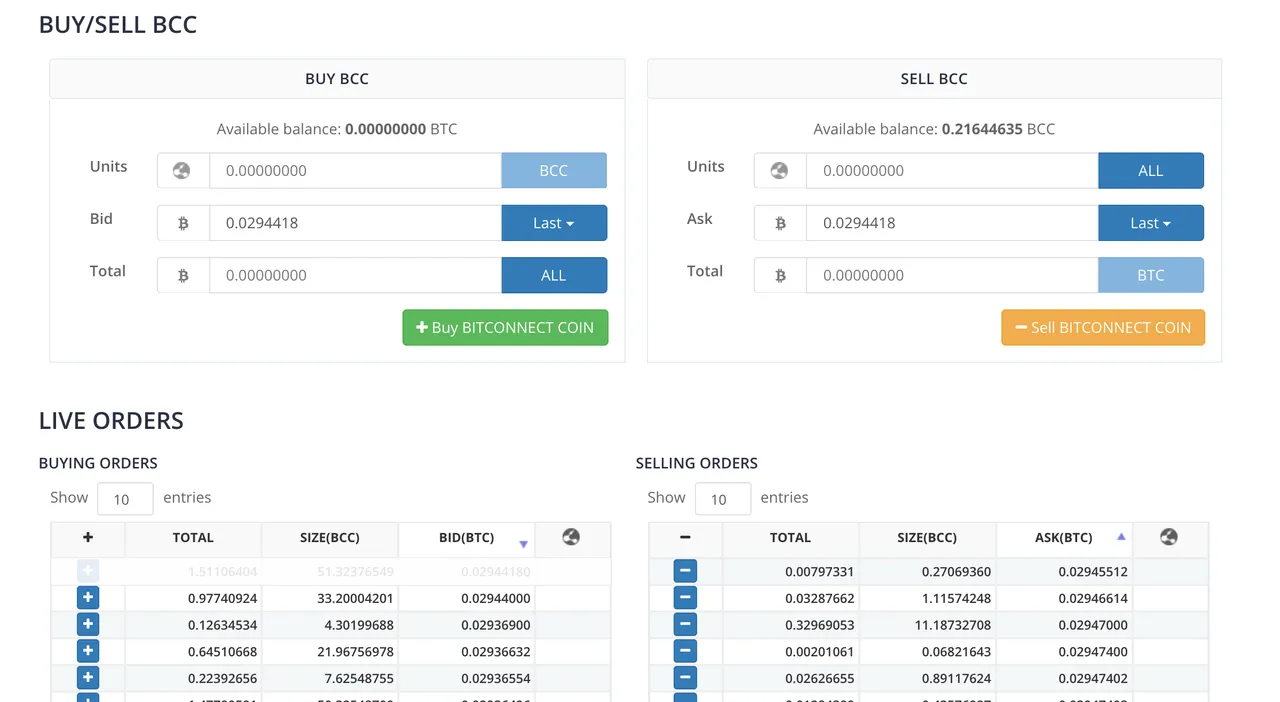Image resolution: width=1280 pixels, height=702 pixels.
Task: Click plus icon for bid 0.02944000 row
Action: pyautogui.click(x=88, y=598)
